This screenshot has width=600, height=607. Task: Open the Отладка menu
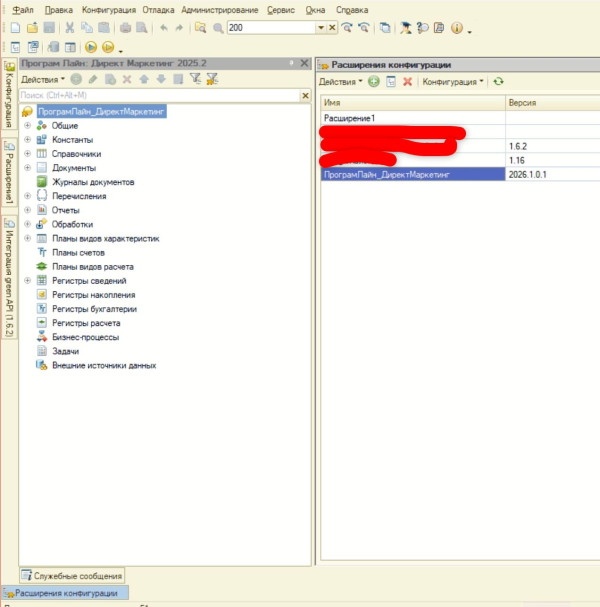[x=158, y=9]
